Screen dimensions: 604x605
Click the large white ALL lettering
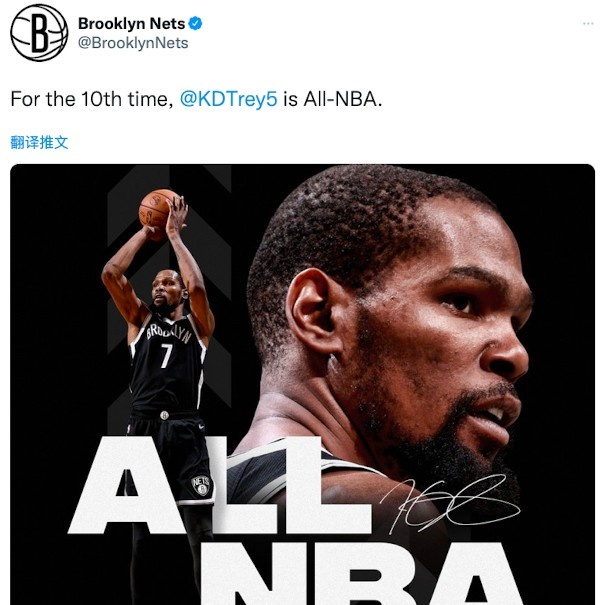click(220, 485)
